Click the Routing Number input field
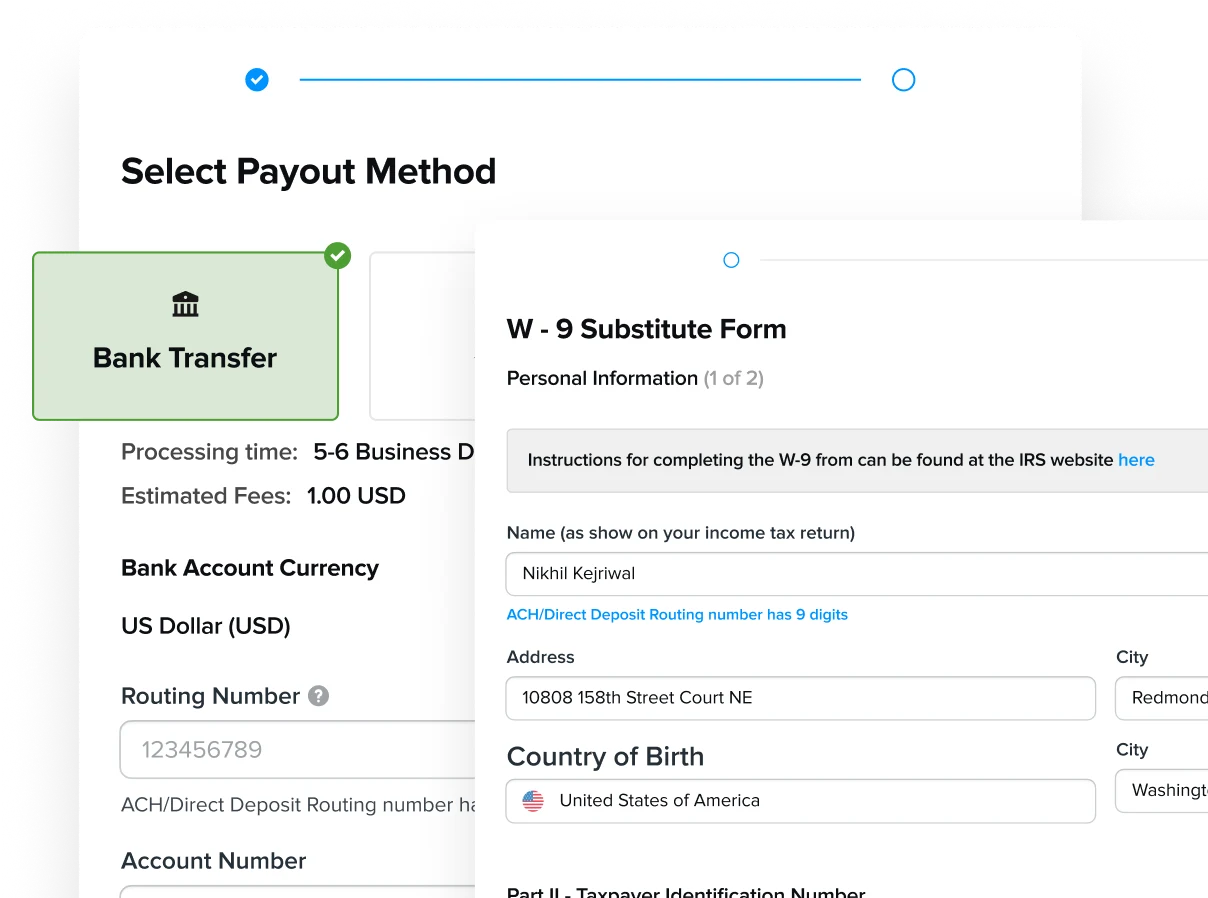Image resolution: width=1208 pixels, height=898 pixels. [x=298, y=750]
